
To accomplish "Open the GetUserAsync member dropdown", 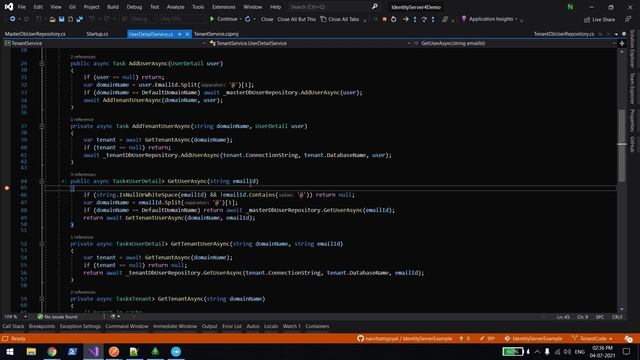I will tap(515, 43).
